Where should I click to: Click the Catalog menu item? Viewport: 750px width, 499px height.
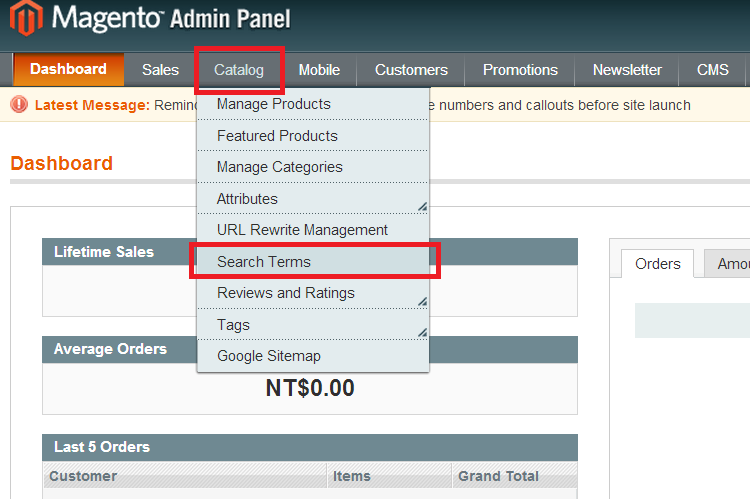[x=239, y=70]
